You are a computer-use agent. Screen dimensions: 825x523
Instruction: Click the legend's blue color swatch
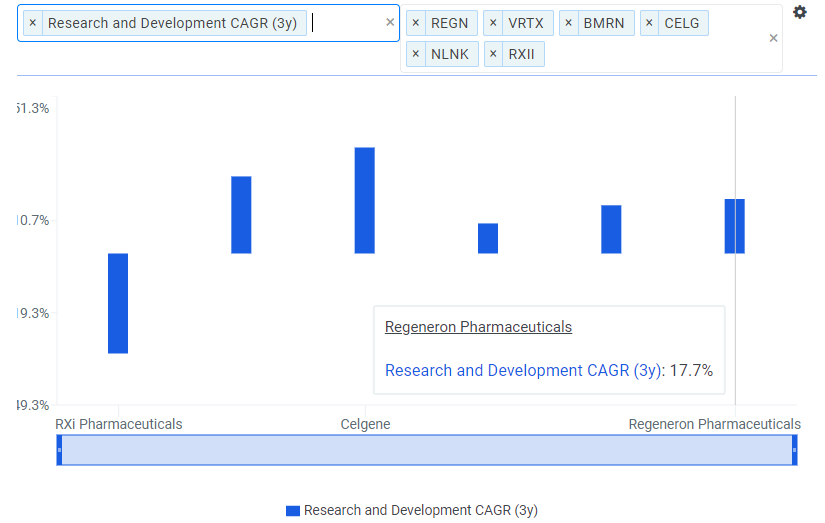pos(293,510)
